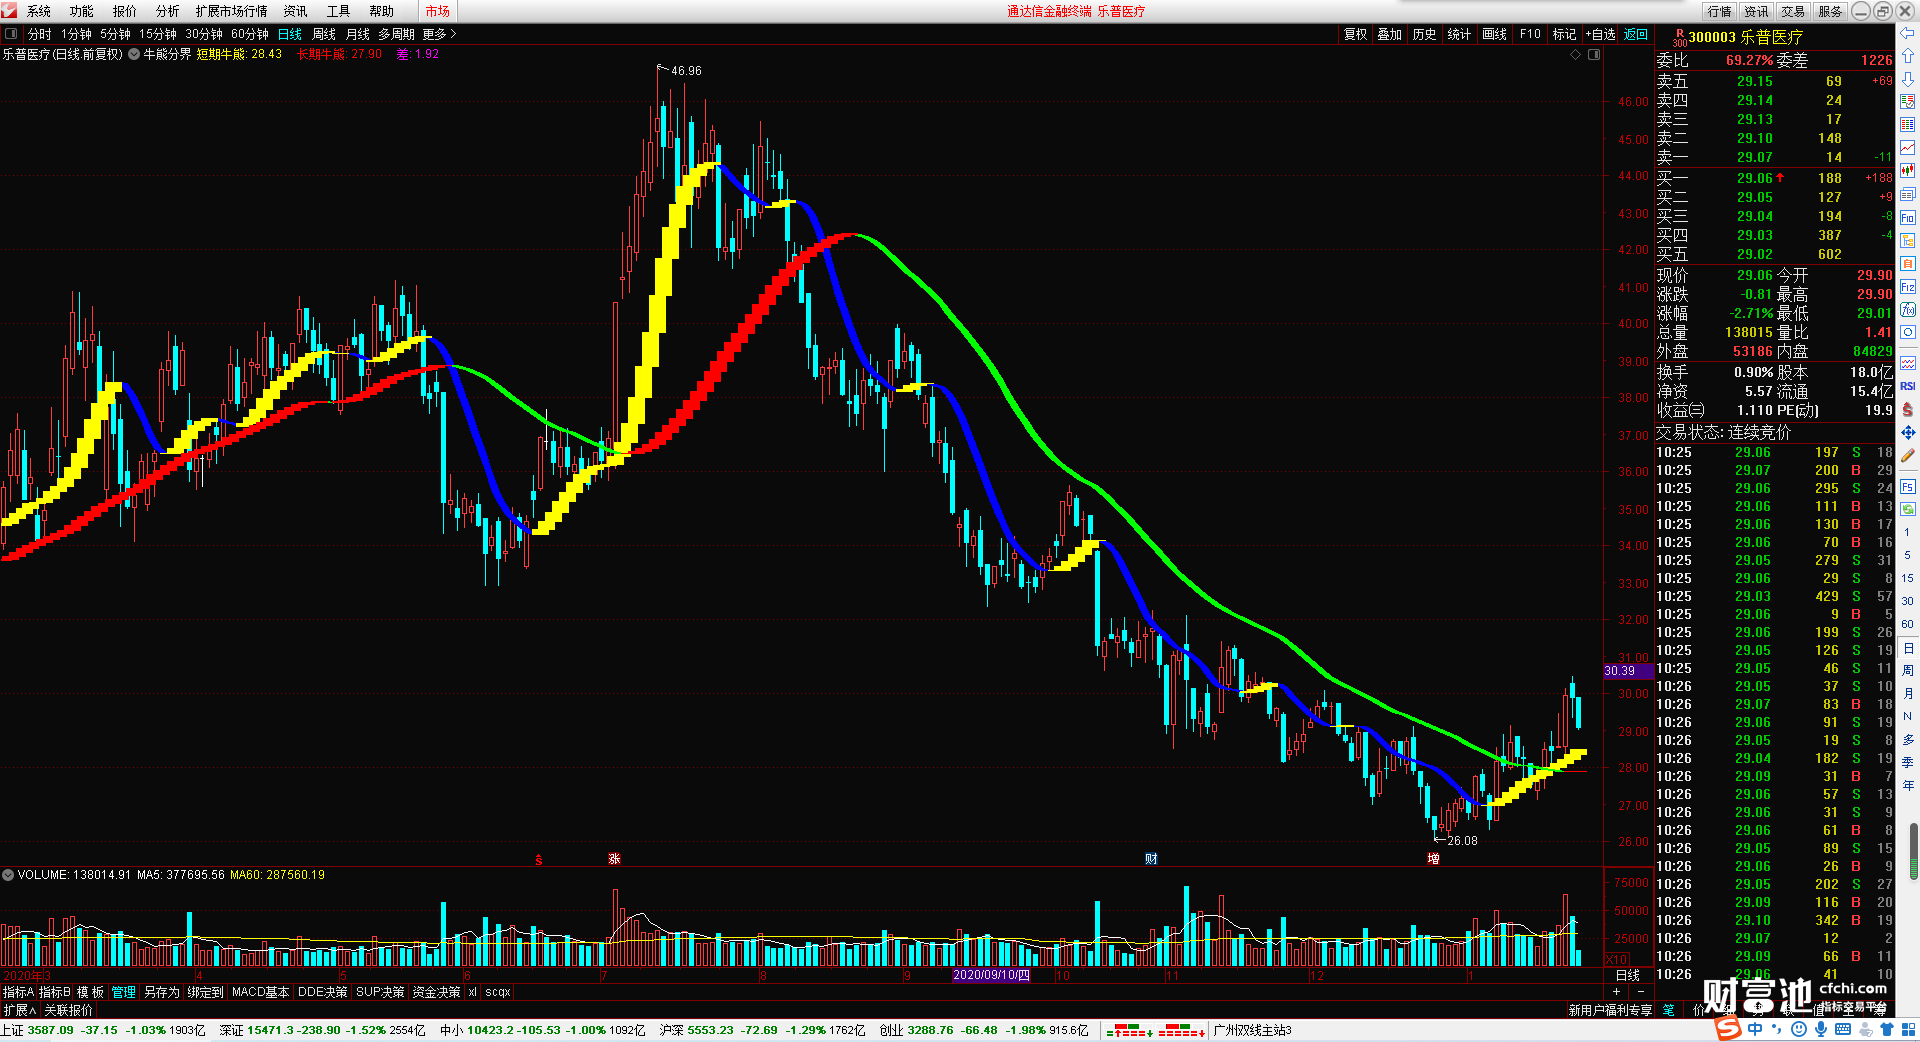Expand the 更多 more timeframes dropdown
The width and height of the screenshot is (1920, 1042).
[x=439, y=34]
